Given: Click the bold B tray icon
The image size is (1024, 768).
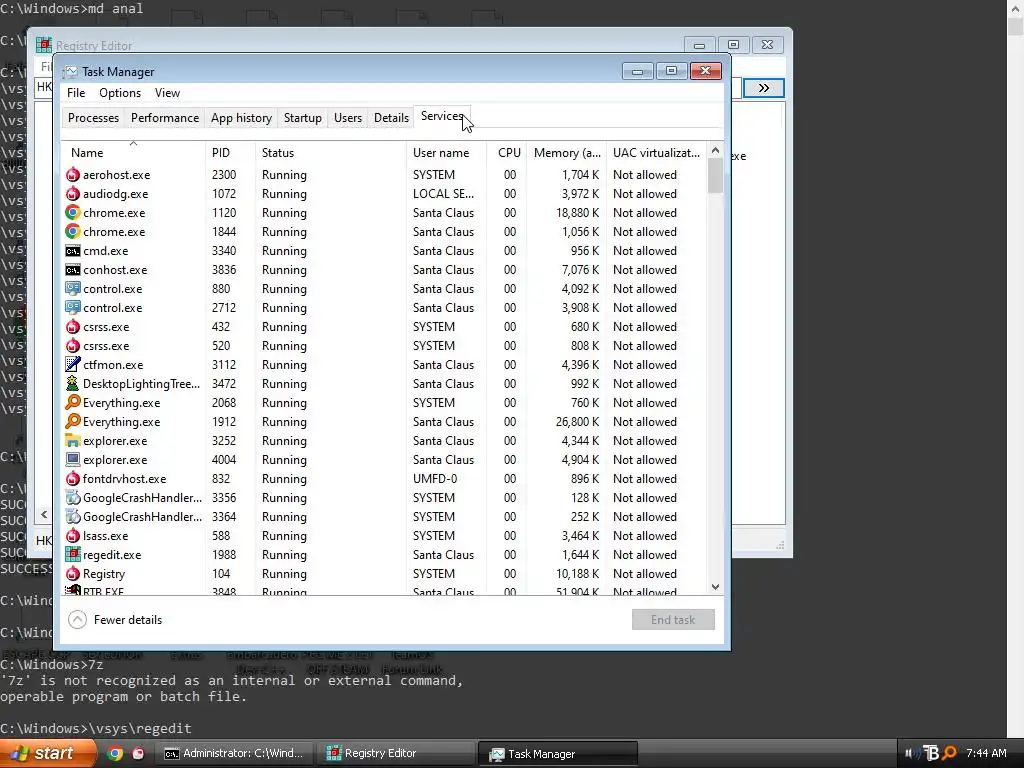Looking at the screenshot, I should click(x=931, y=753).
